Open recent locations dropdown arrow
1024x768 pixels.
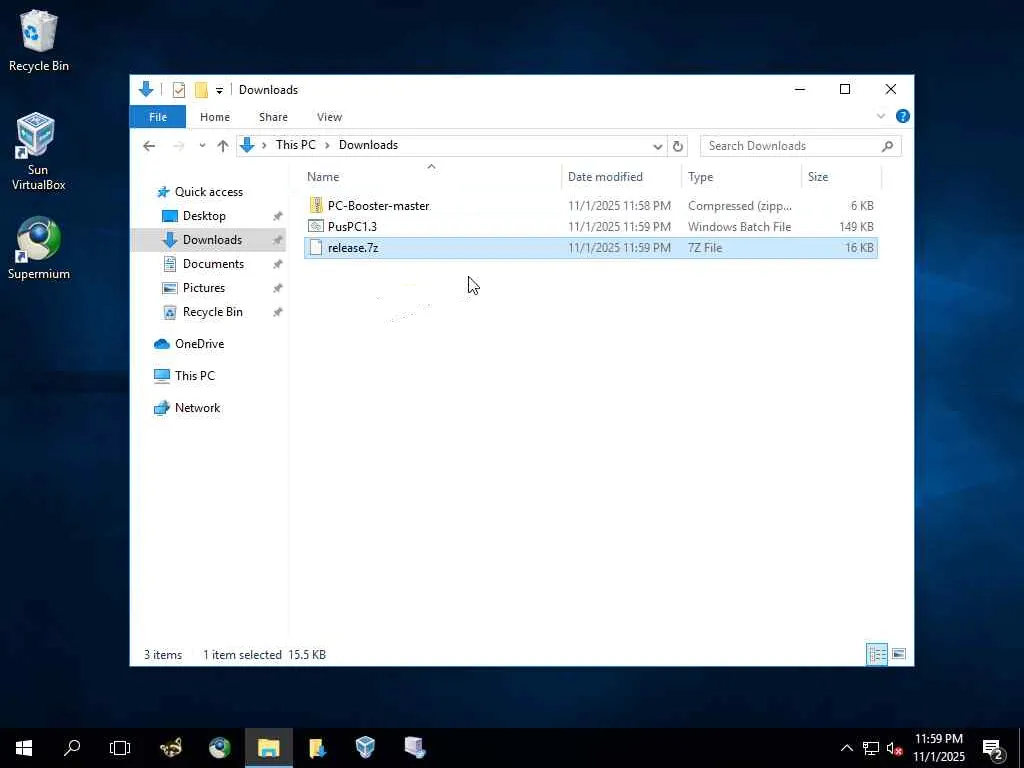(x=202, y=146)
